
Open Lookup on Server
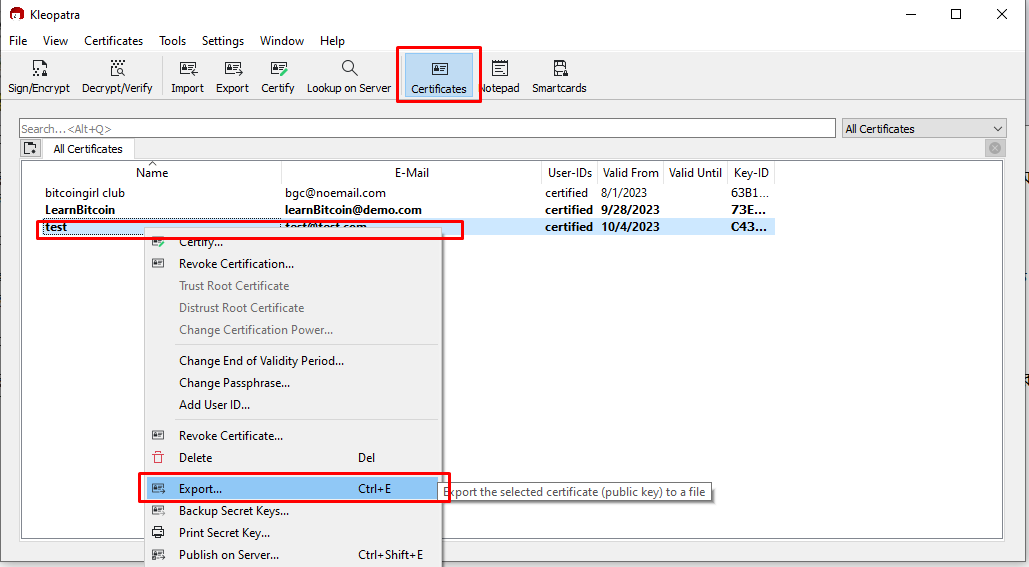(x=348, y=77)
